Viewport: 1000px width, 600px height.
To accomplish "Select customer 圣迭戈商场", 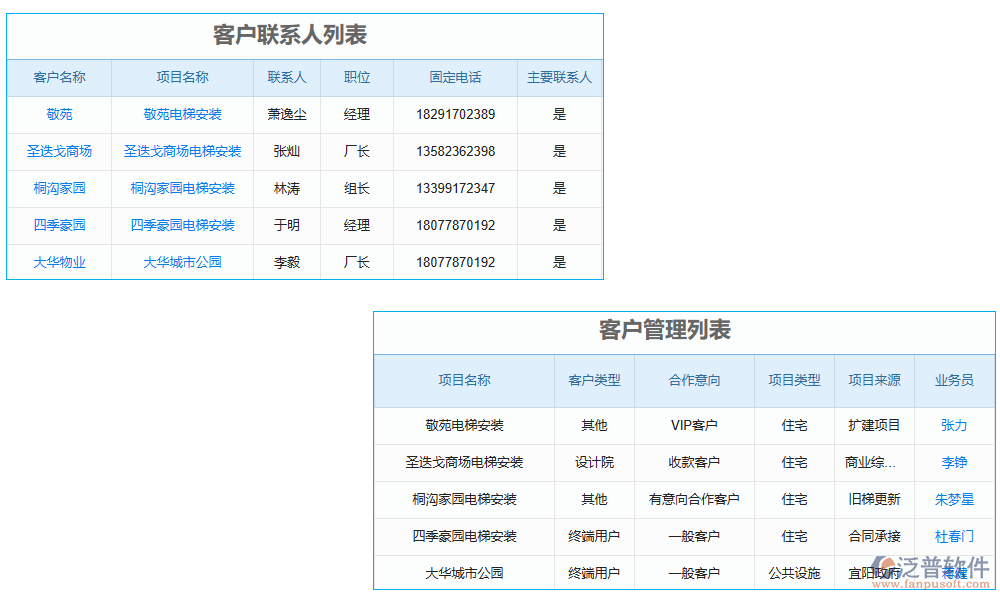I will tap(58, 151).
